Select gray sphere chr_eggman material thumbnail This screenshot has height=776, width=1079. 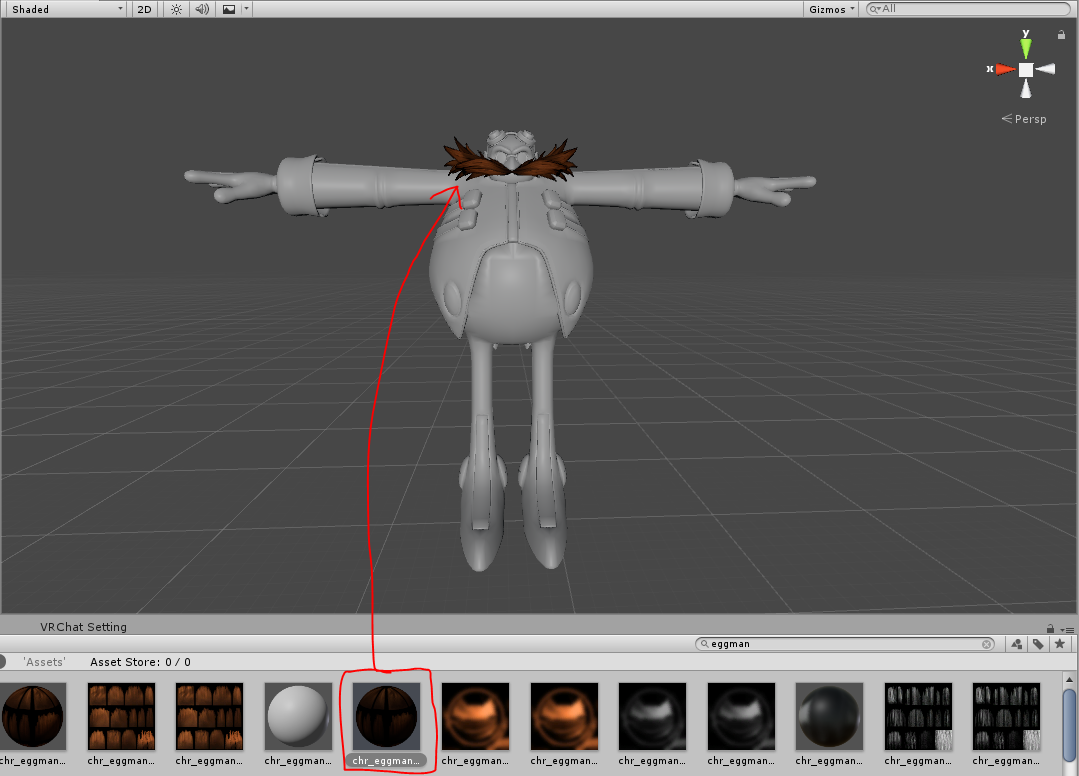click(298, 716)
